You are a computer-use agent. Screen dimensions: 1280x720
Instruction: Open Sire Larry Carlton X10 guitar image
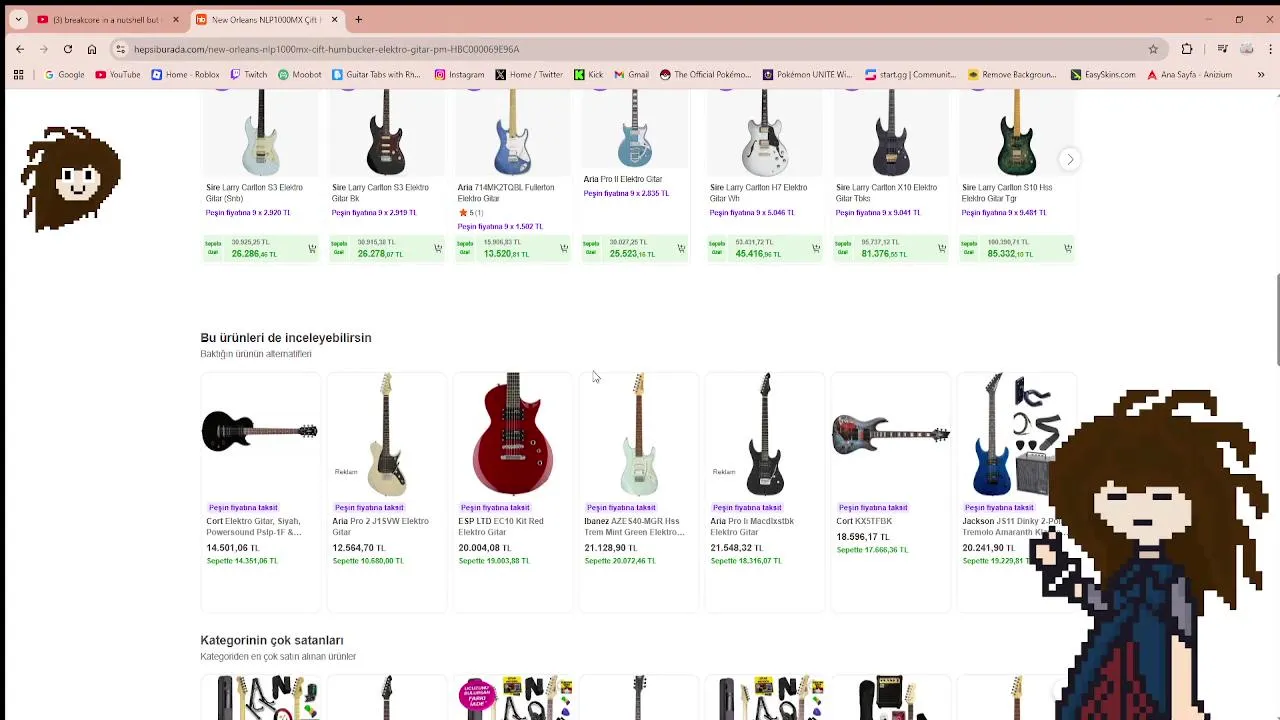click(890, 133)
